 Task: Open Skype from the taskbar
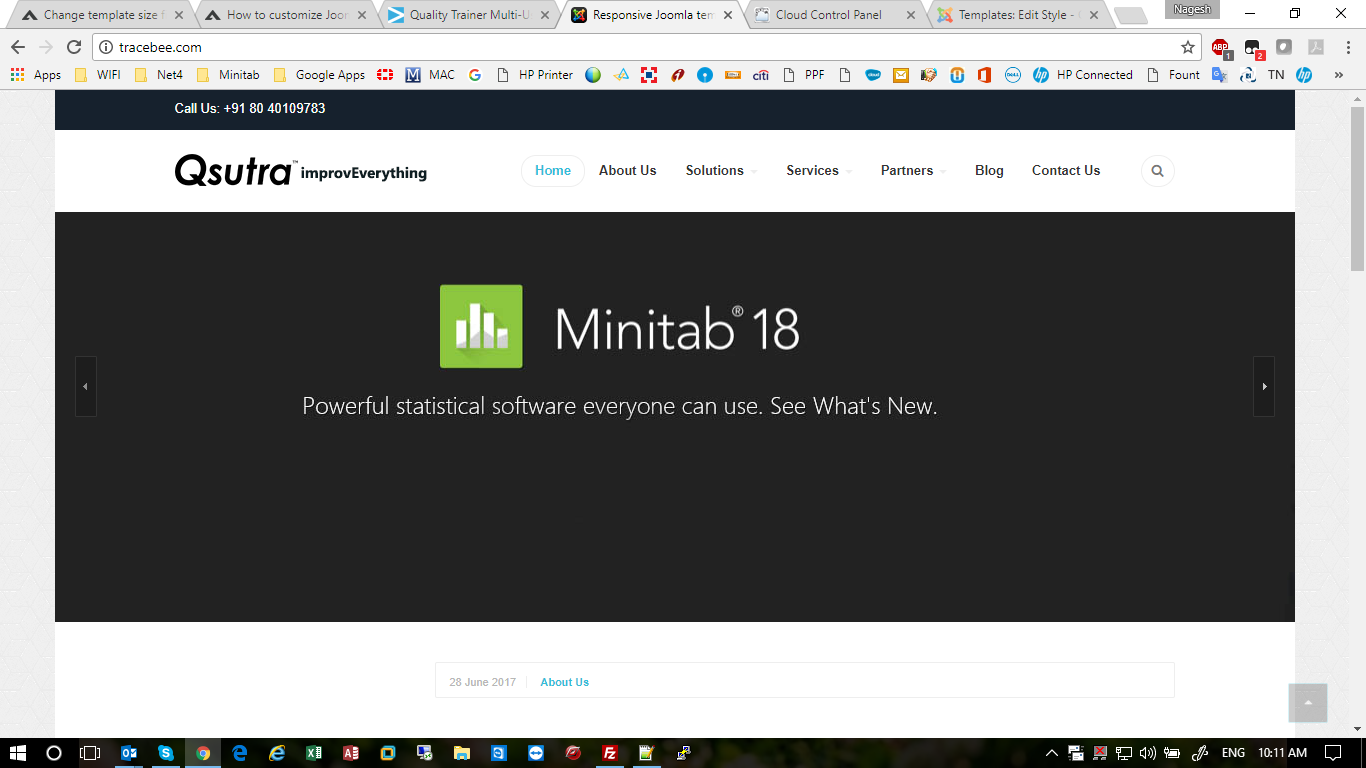(x=166, y=753)
